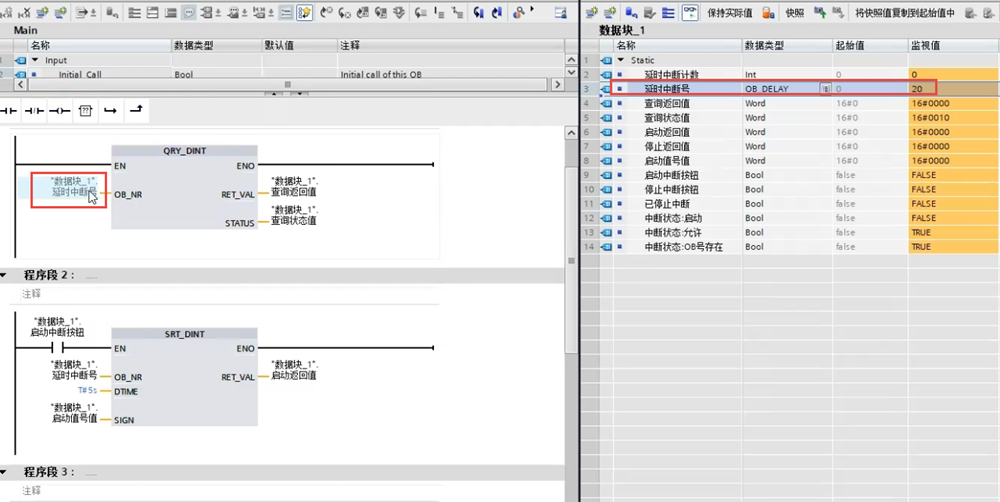Select the SRT_DINT instruction block
This screenshot has height=502, width=1000.
pos(184,380)
